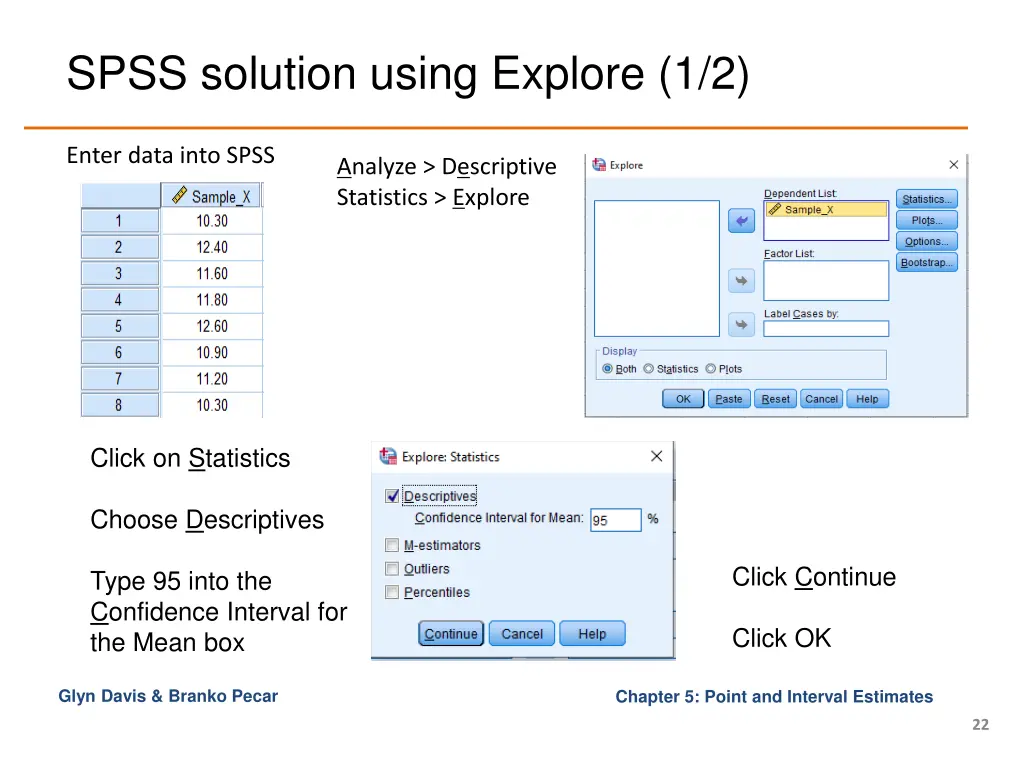Screen dimensions: 1024x768
Task: Select row header 6 in data table
Action: [120, 352]
